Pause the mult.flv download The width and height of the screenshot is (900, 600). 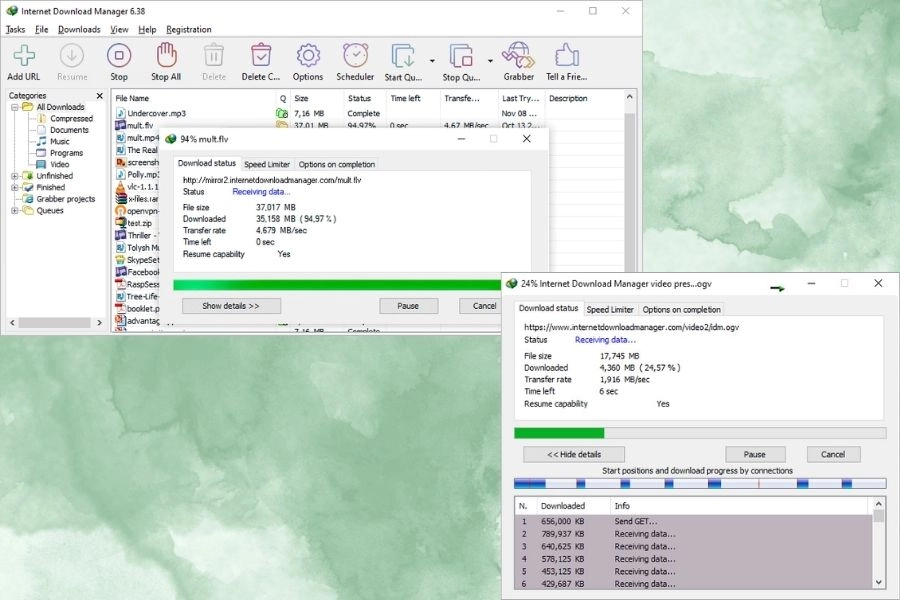pos(408,306)
